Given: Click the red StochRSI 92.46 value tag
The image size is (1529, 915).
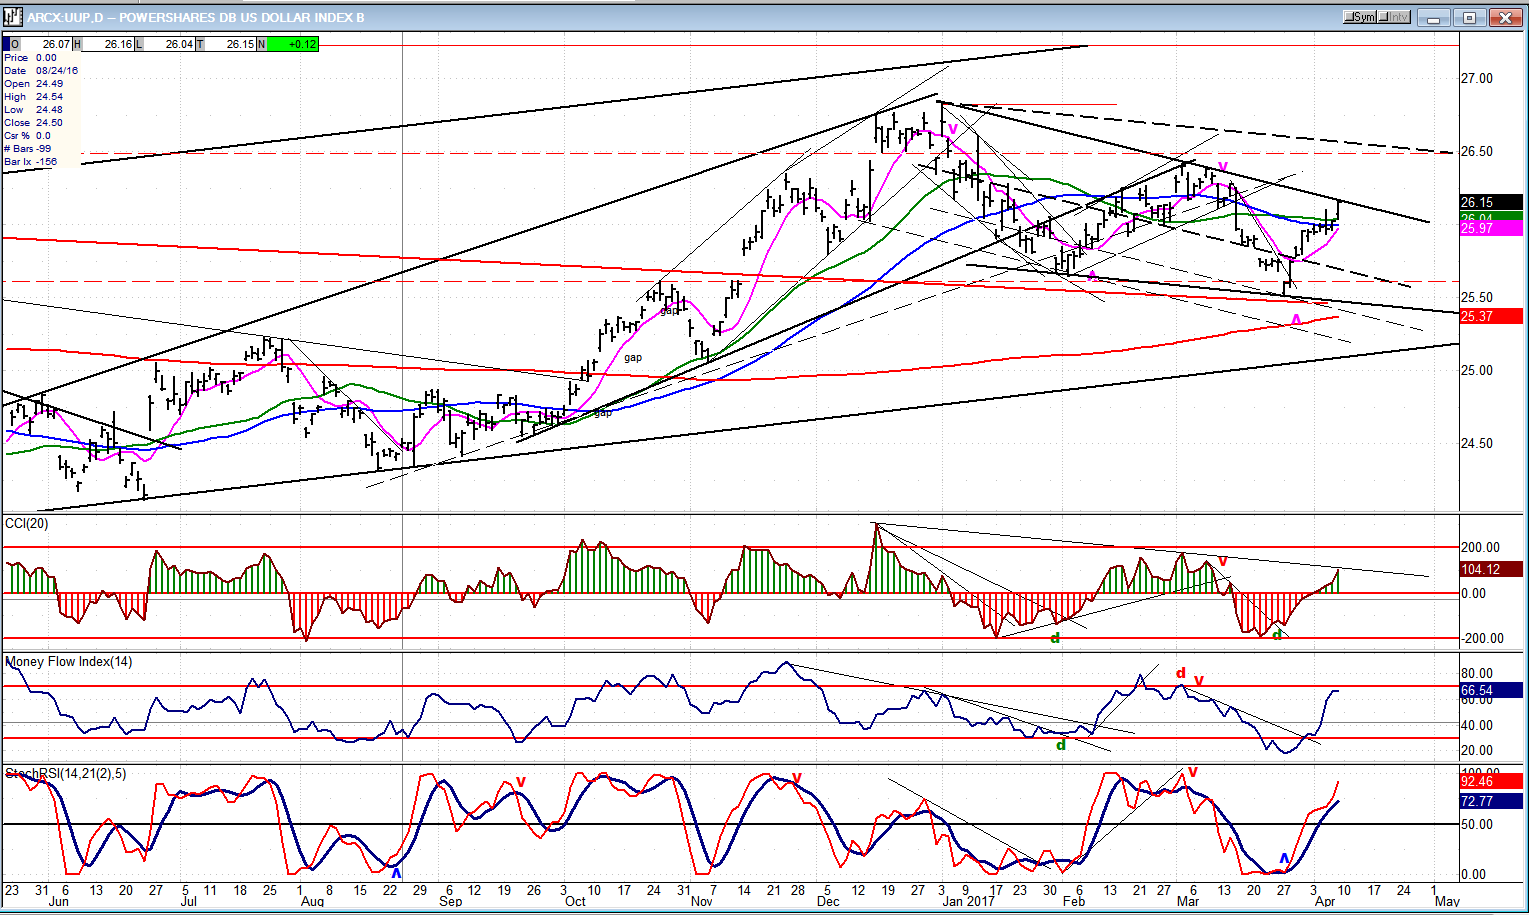Looking at the screenshot, I should [1490, 781].
